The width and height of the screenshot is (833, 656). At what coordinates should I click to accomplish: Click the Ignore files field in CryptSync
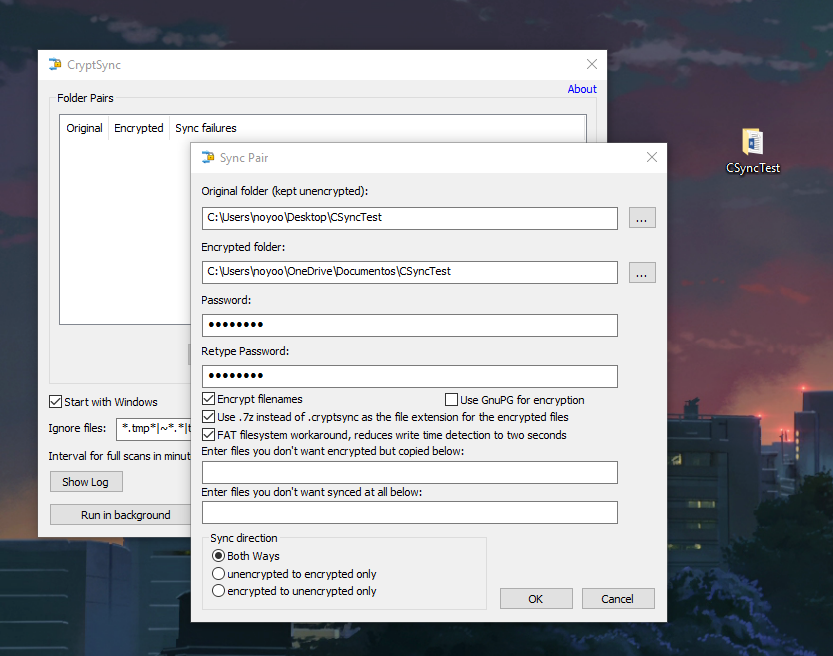[153, 428]
